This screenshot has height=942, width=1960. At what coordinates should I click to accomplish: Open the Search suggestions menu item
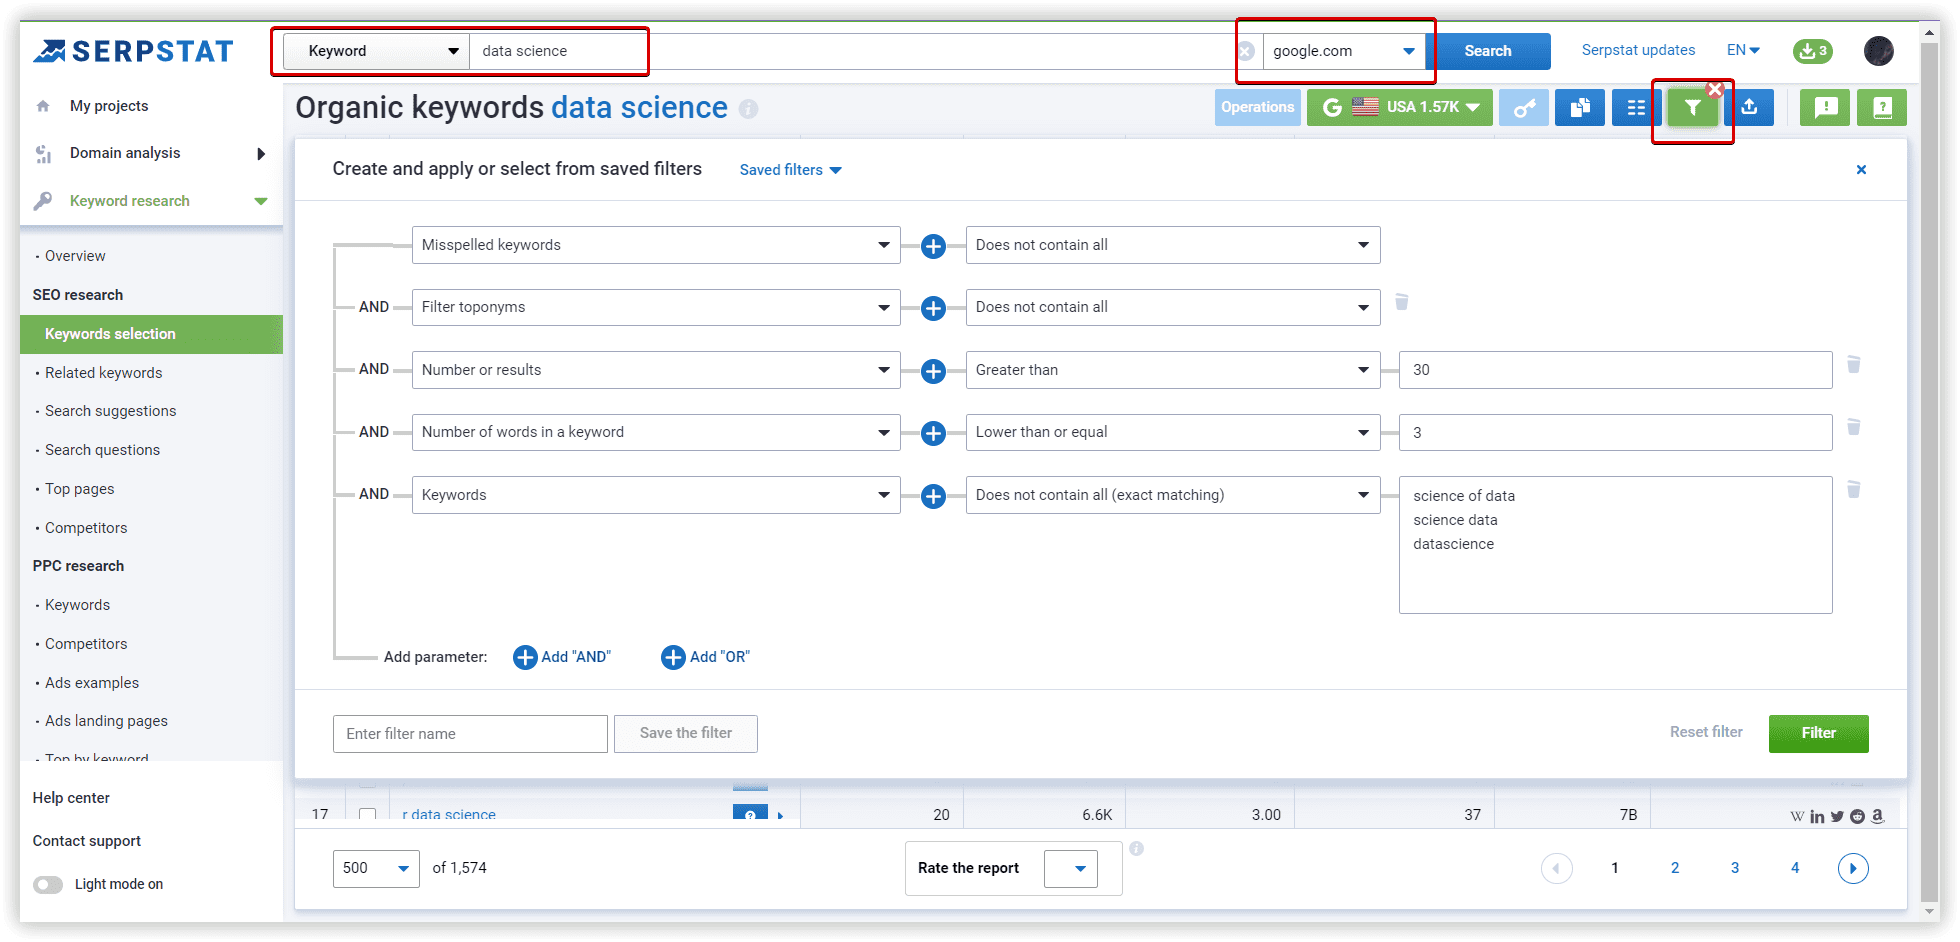[110, 410]
